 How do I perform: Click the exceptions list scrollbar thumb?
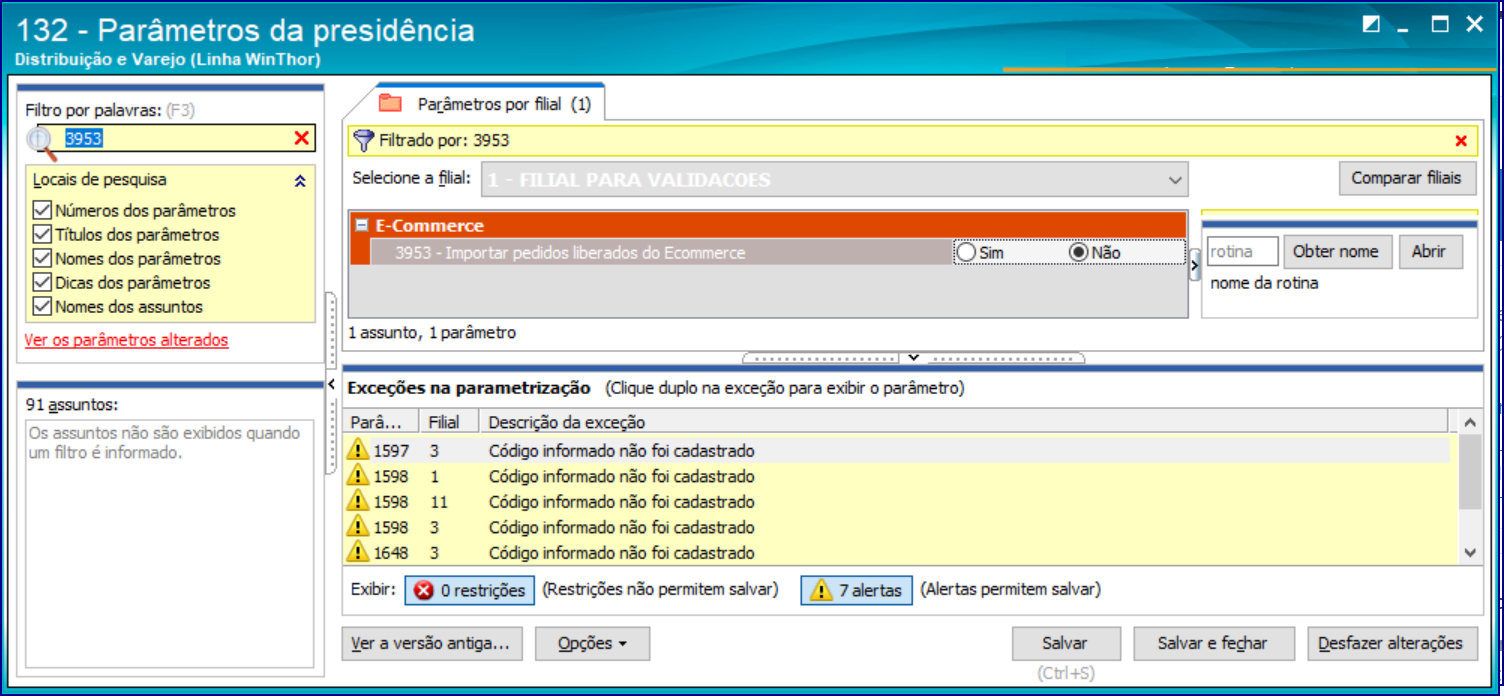click(x=1468, y=472)
